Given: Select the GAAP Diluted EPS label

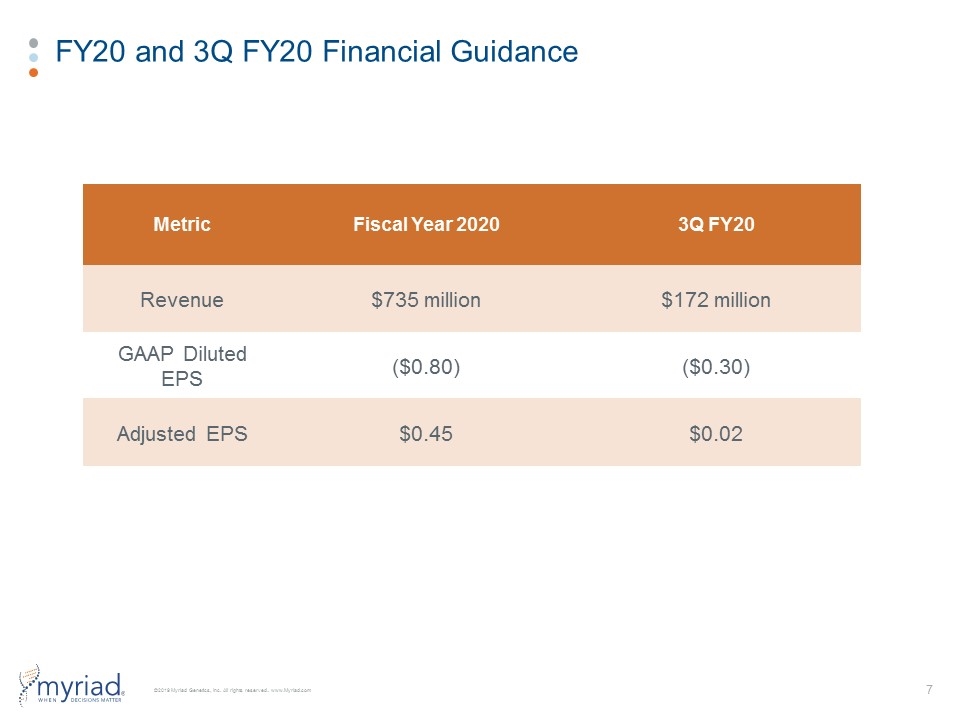Looking at the screenshot, I should (182, 366).
